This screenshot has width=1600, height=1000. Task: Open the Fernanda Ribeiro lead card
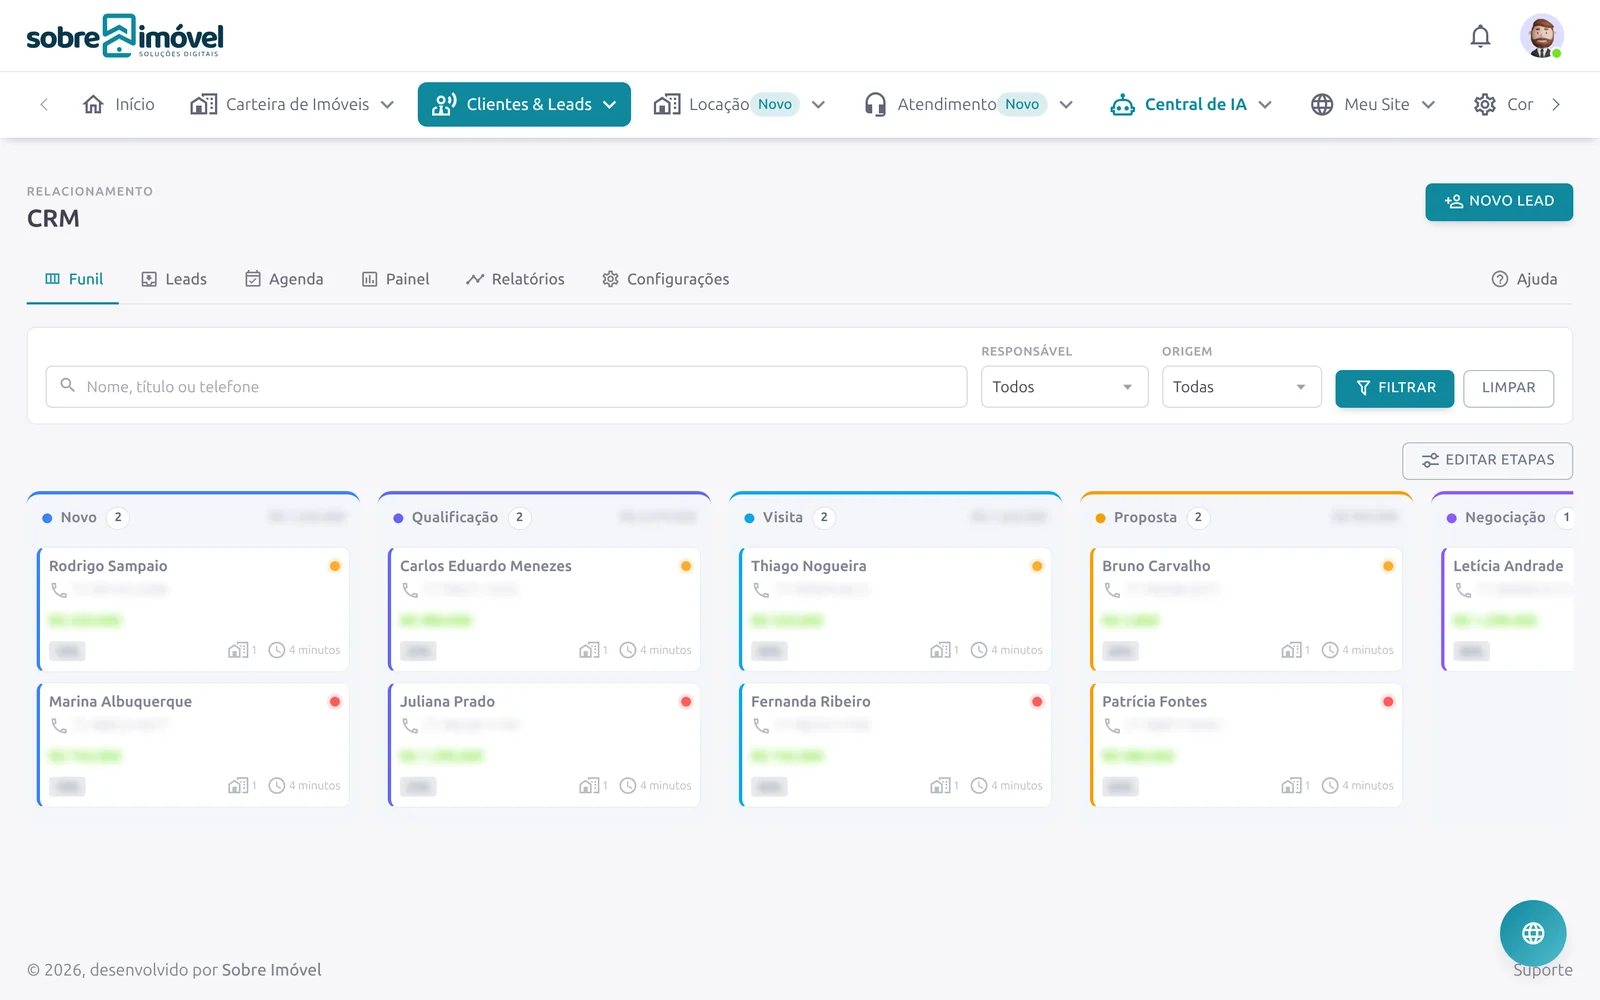[x=895, y=745]
